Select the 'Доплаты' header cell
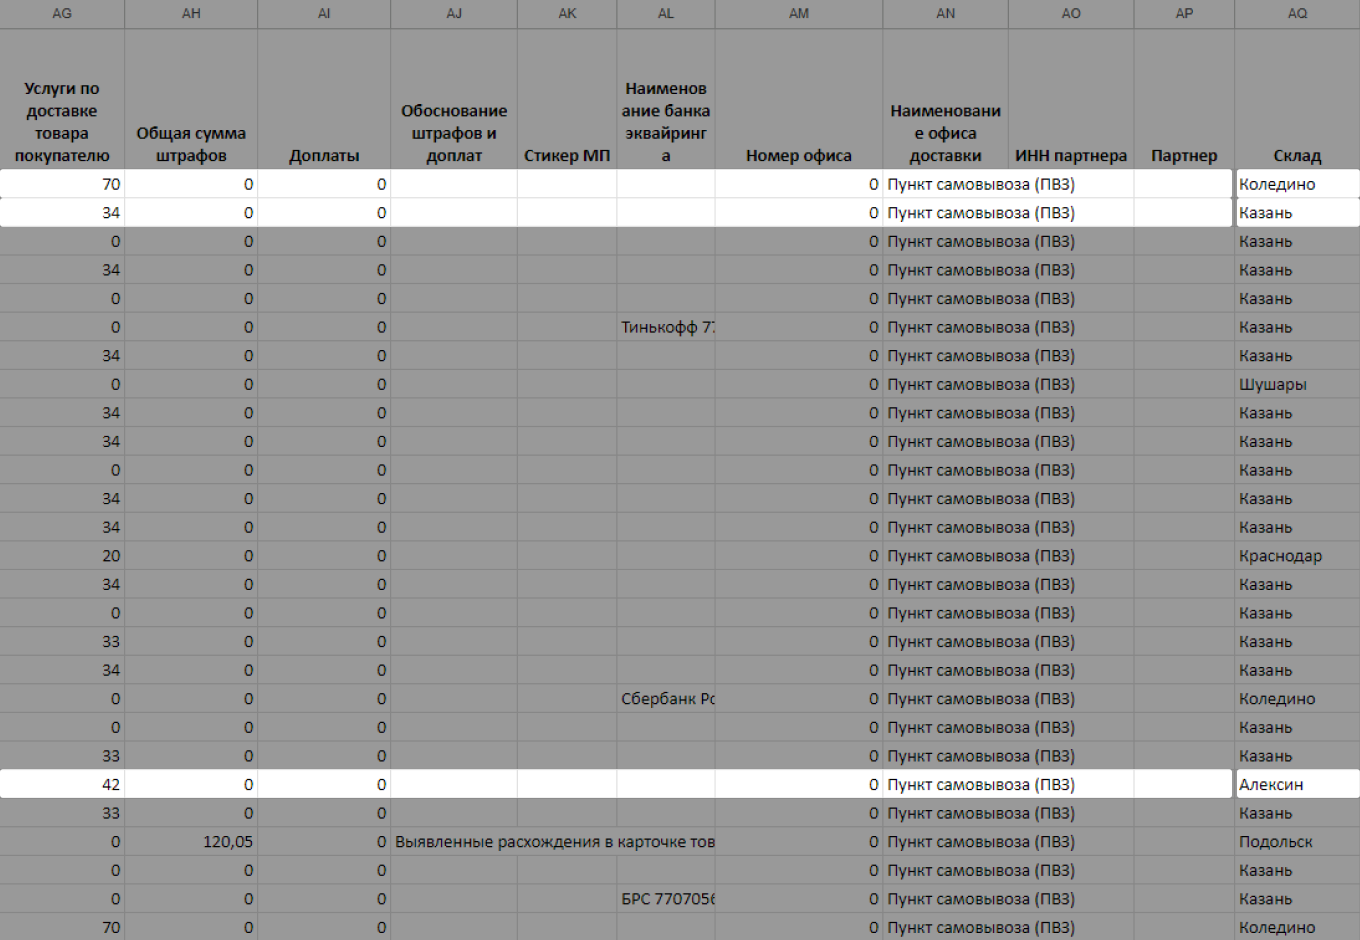Image resolution: width=1360 pixels, height=940 pixels. pos(324,155)
